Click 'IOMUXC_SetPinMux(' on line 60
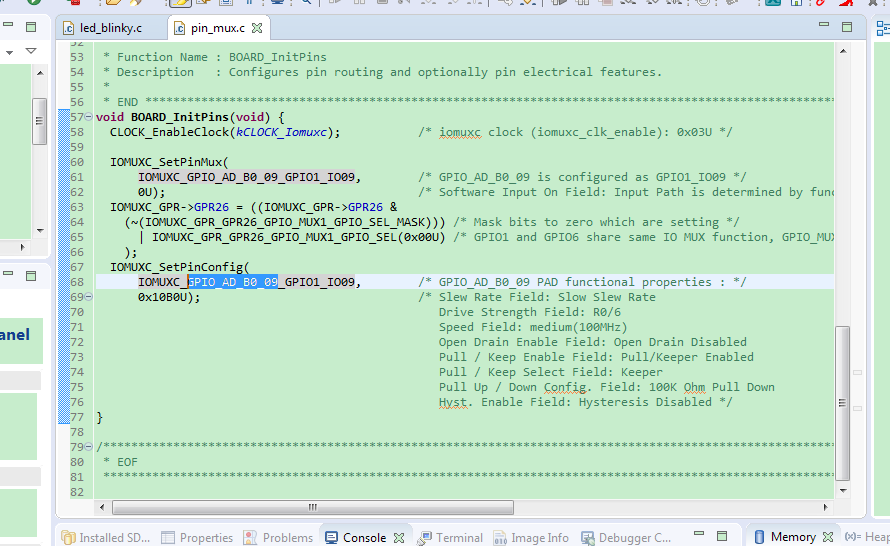890x546 pixels. coord(169,162)
